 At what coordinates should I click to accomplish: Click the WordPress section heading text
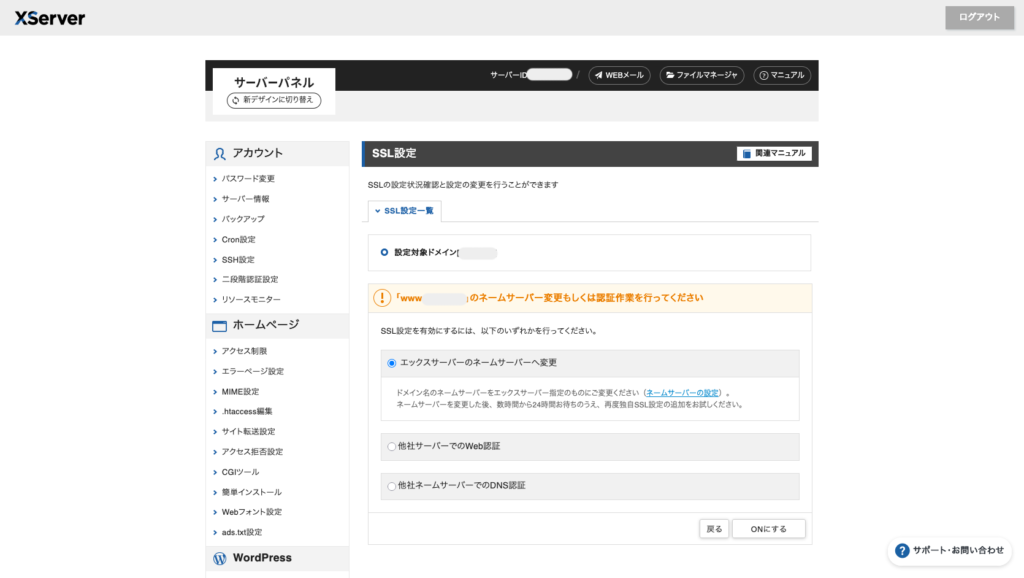coord(262,558)
